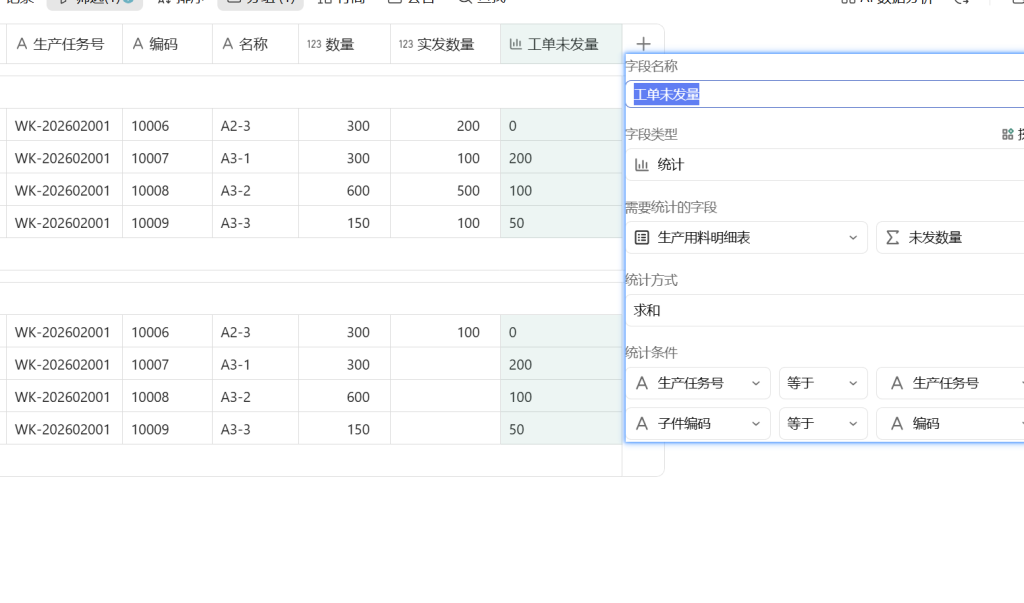
Task: Click the grid icon beside the 字段类型 label
Action: pyautogui.click(x=1008, y=135)
